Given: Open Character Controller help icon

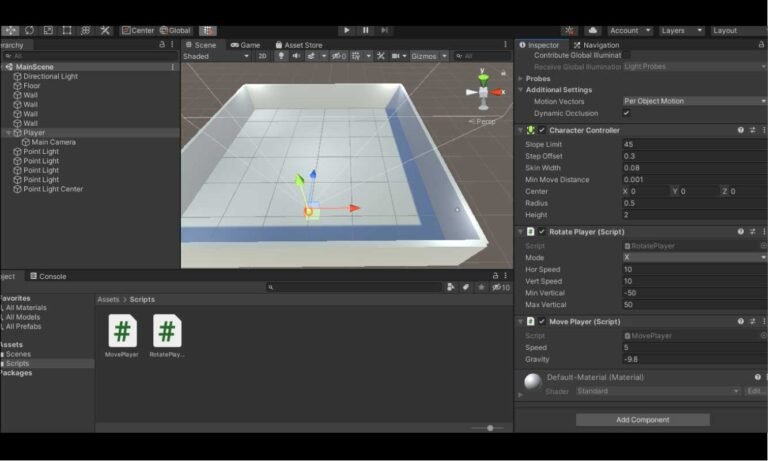Looking at the screenshot, I should tap(741, 130).
